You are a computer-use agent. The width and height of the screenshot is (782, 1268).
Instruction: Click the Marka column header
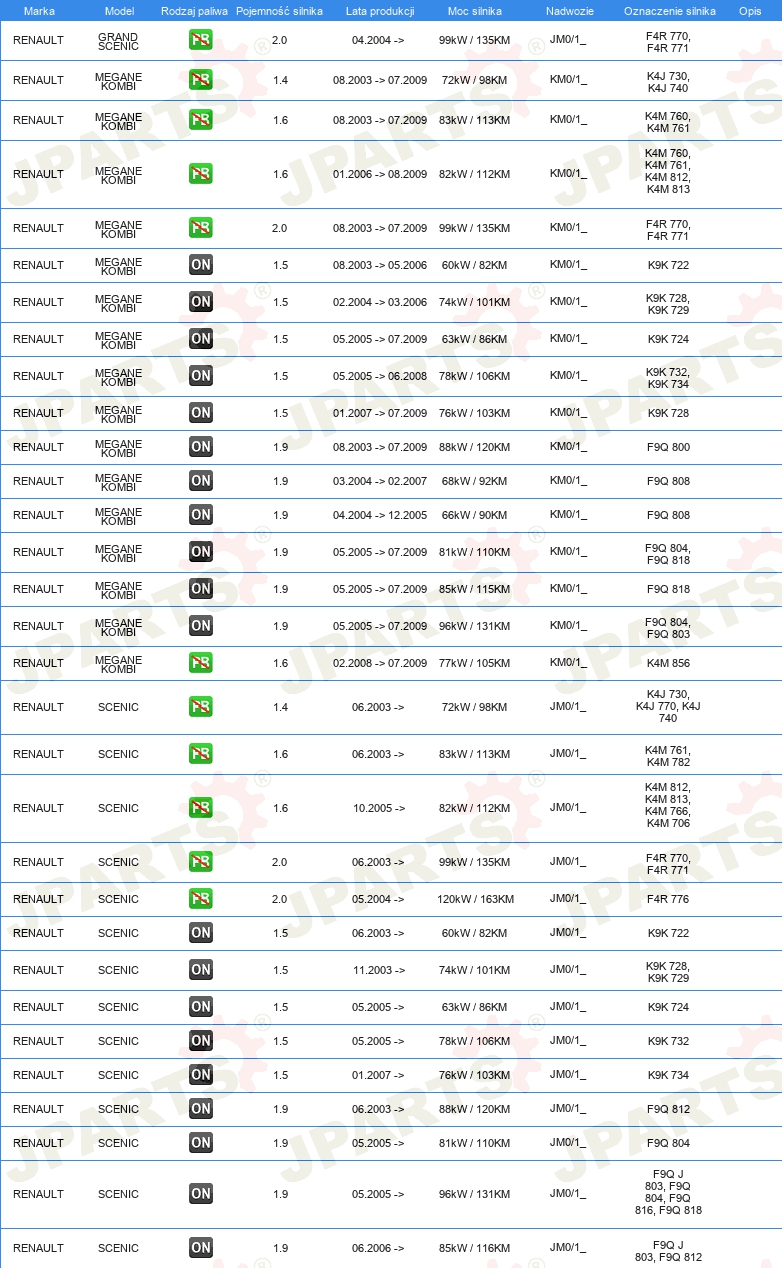(39, 11)
